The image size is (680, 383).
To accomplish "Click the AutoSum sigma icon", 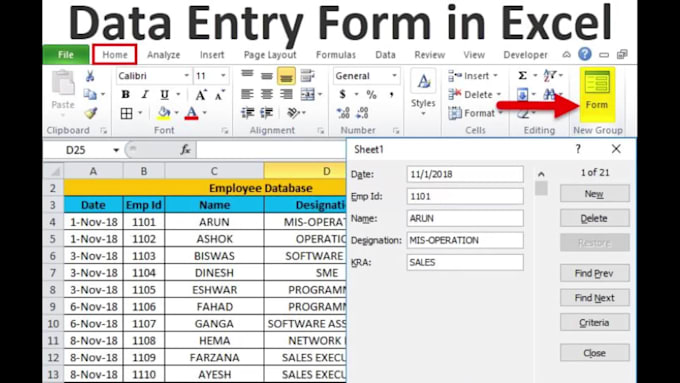I will 523,76.
